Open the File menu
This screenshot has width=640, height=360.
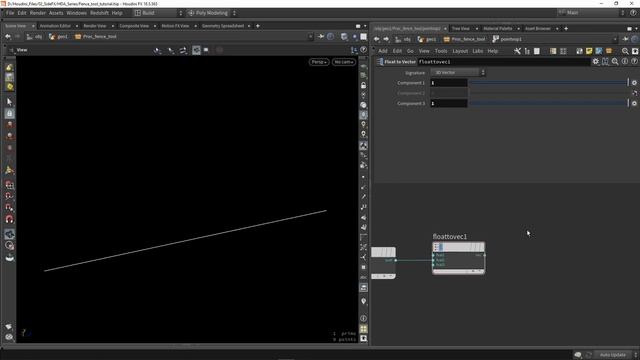[x=10, y=13]
